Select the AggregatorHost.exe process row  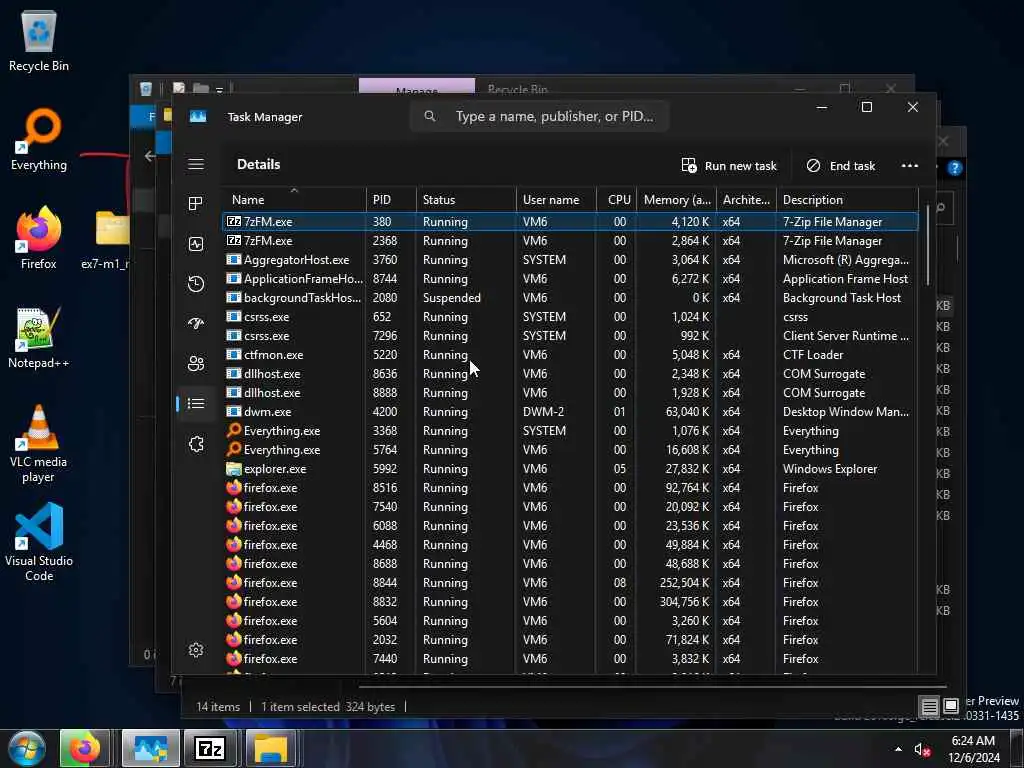(x=570, y=260)
